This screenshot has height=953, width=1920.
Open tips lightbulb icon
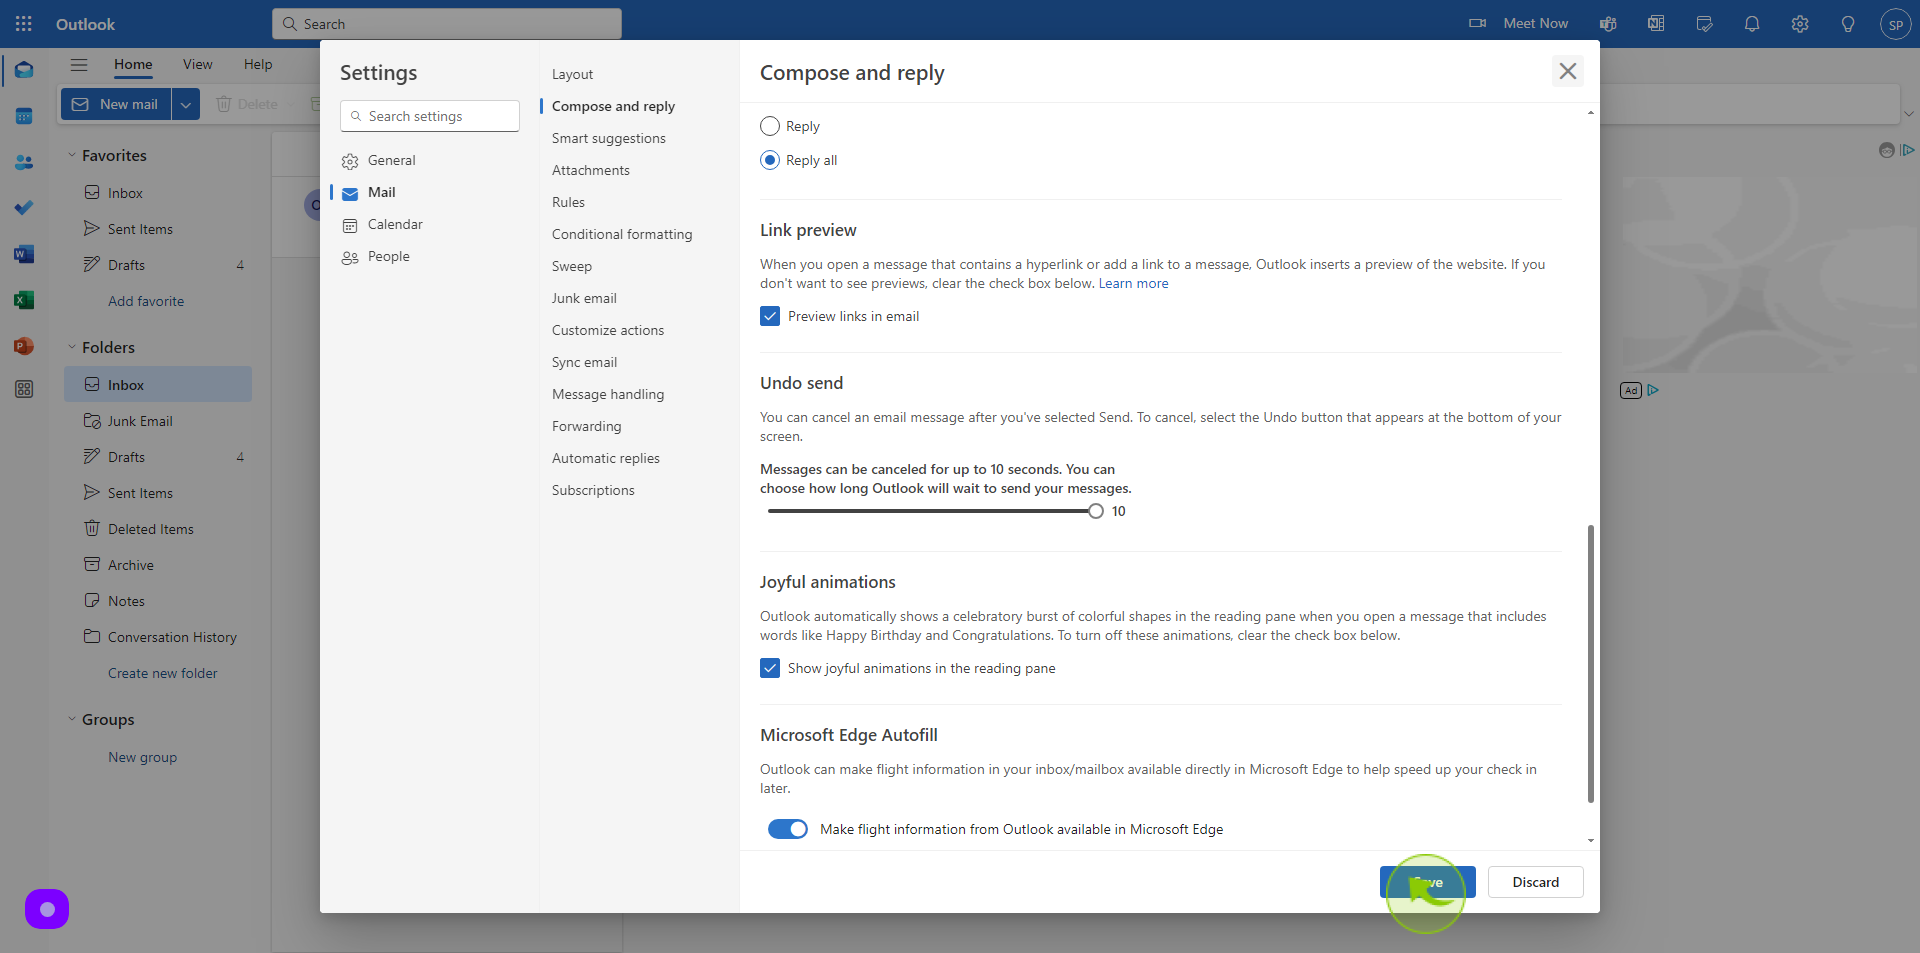pos(1848,24)
